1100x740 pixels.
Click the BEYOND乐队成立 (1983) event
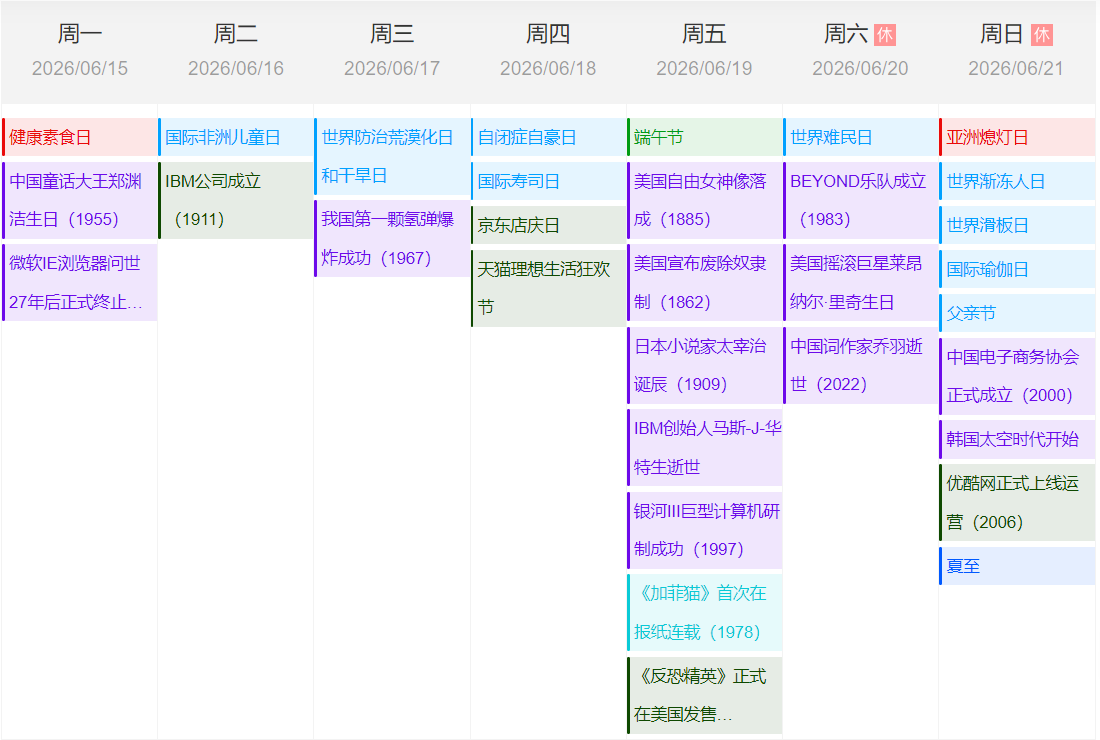pyautogui.click(x=860, y=200)
